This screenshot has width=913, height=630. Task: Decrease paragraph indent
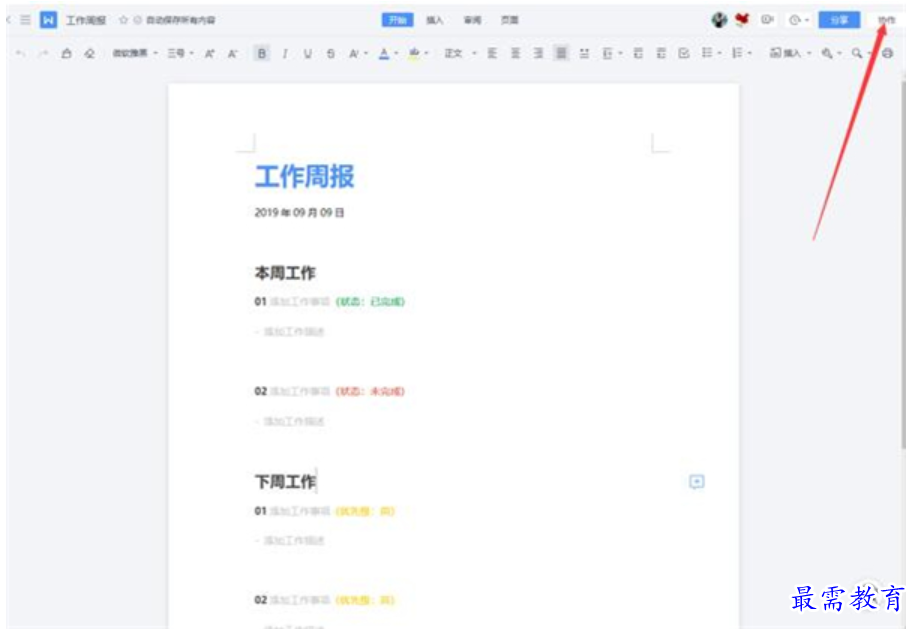tap(638, 54)
